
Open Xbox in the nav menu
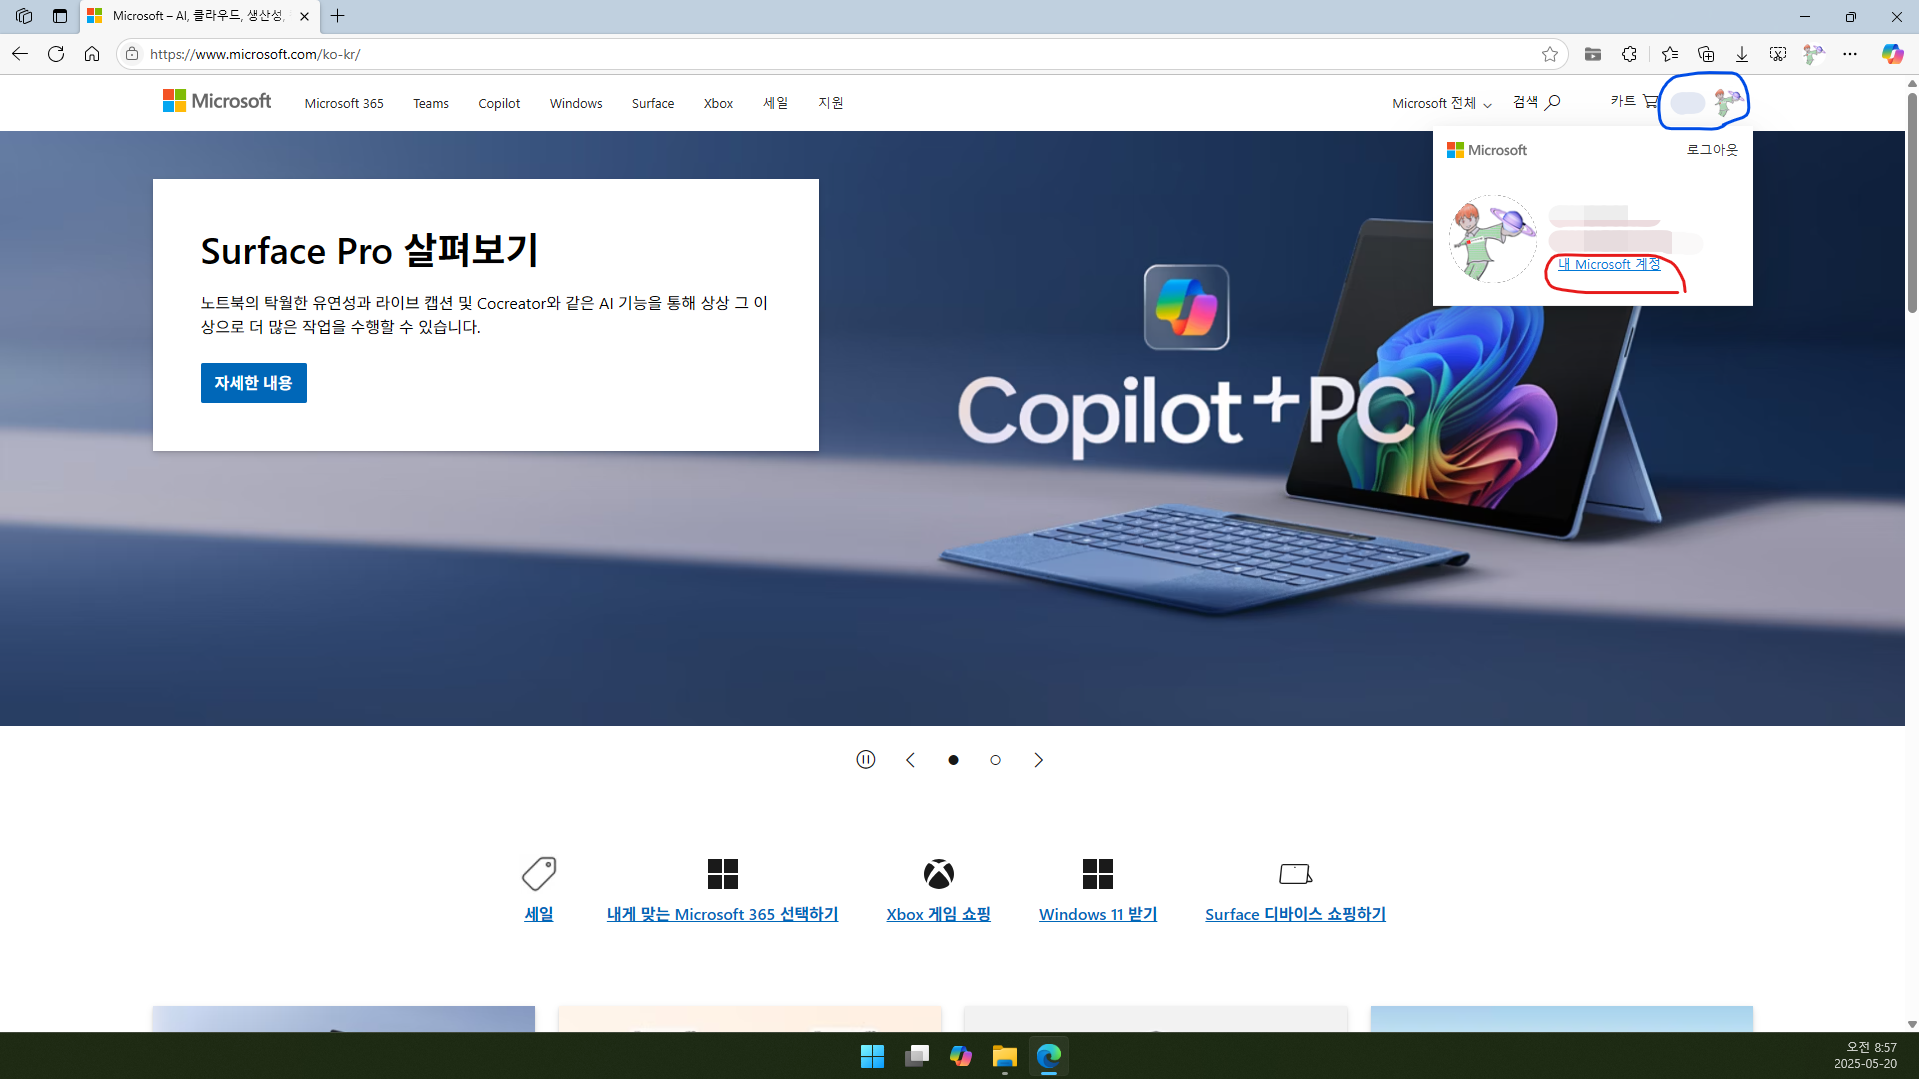pyautogui.click(x=718, y=103)
